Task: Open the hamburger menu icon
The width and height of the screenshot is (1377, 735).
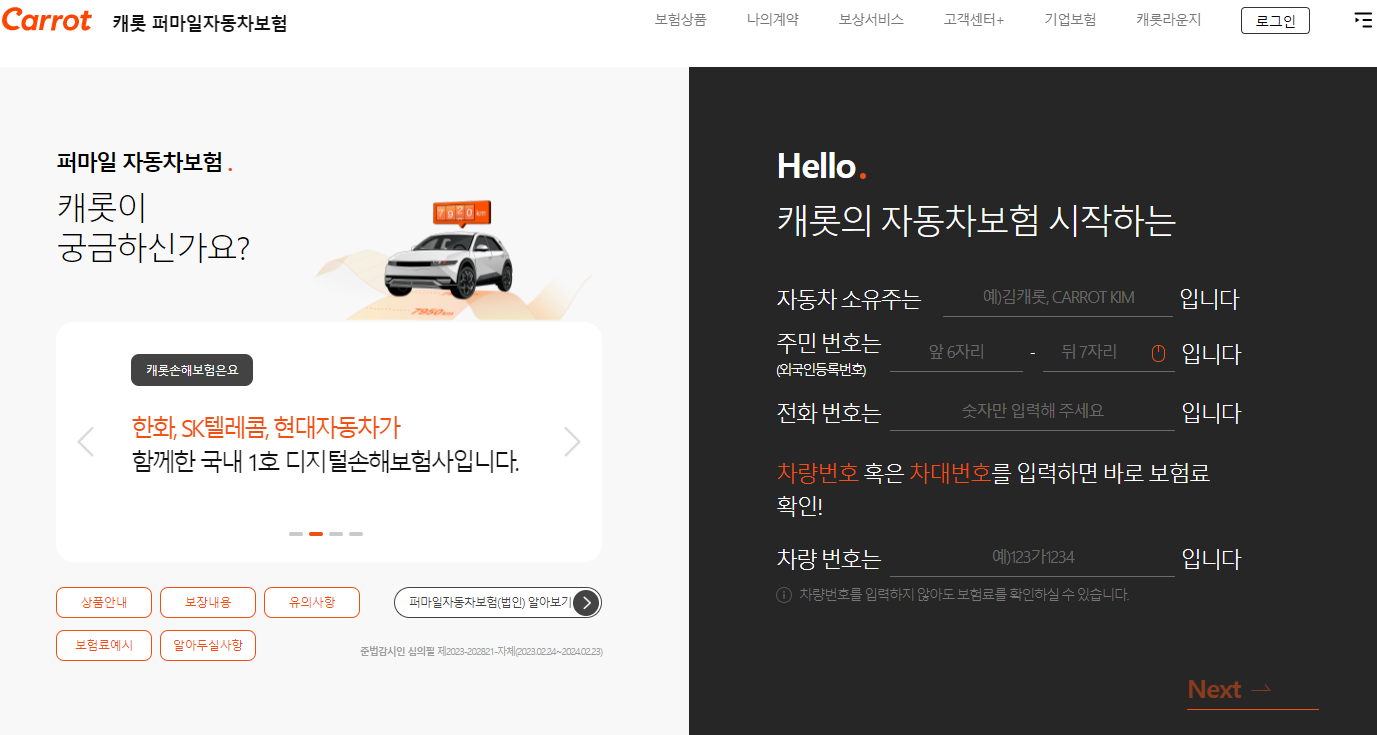Action: coord(1362,20)
